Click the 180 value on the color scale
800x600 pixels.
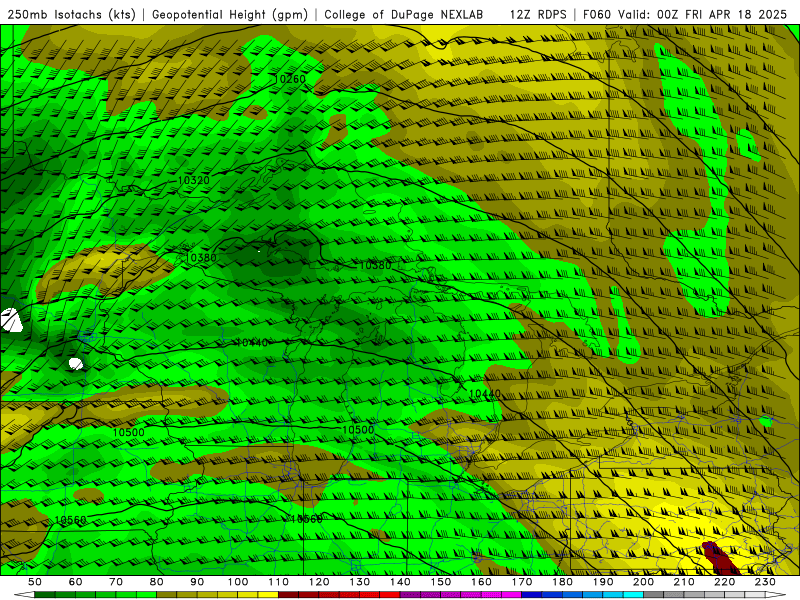point(562,582)
